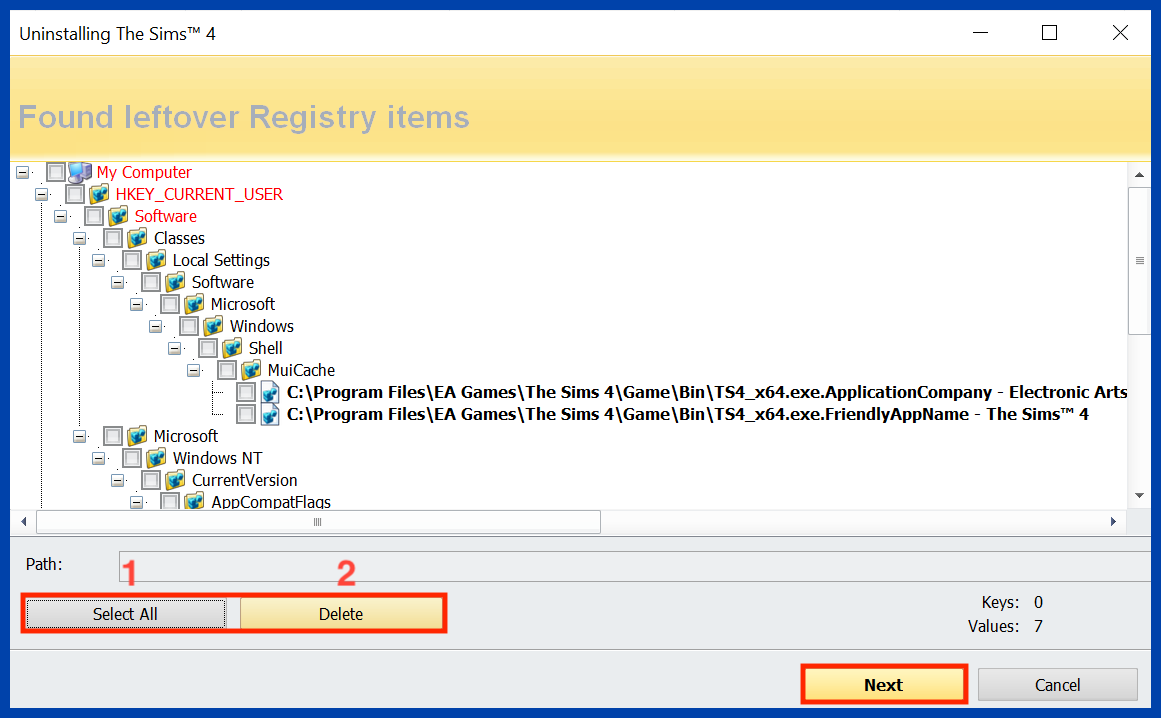Viewport: 1161px width, 718px height.
Task: Click the HKEY_CURRENT_USER registry folder icon
Action: [x=99, y=194]
